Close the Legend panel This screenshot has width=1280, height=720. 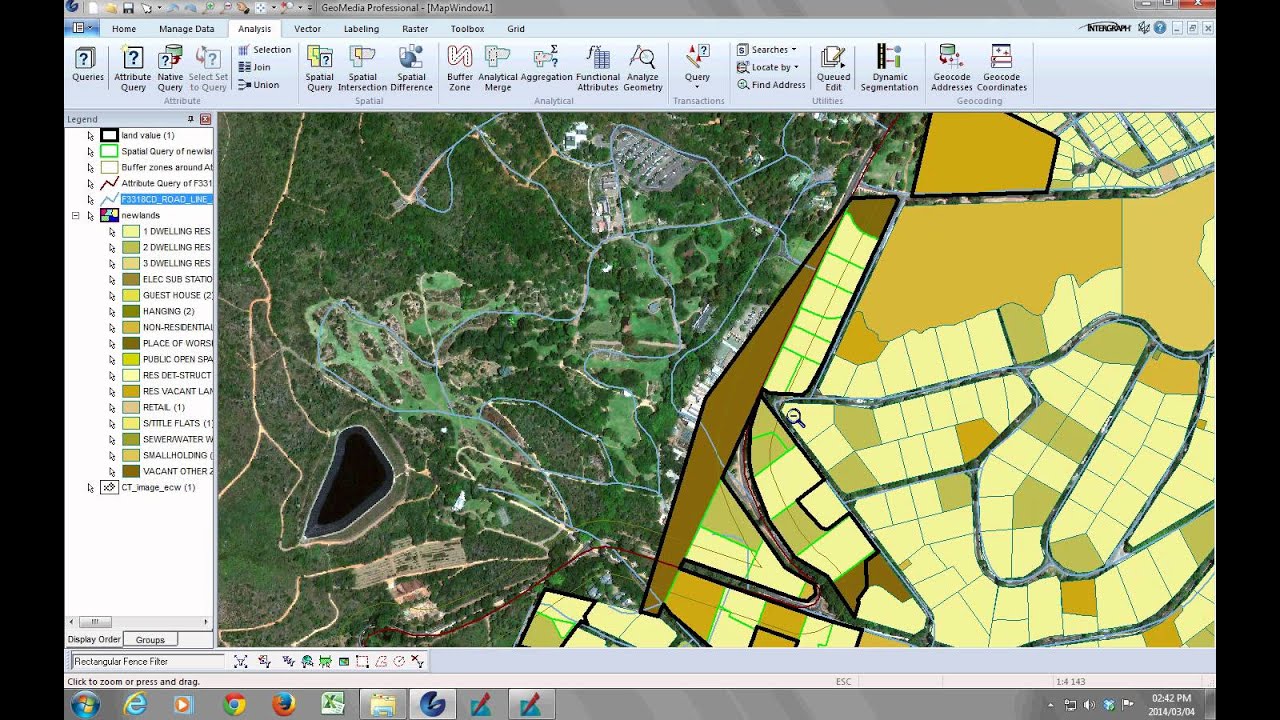205,119
